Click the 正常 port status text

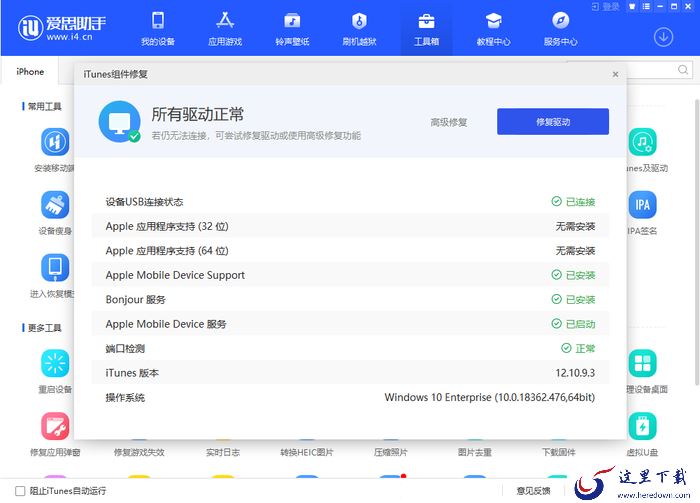(x=585, y=348)
